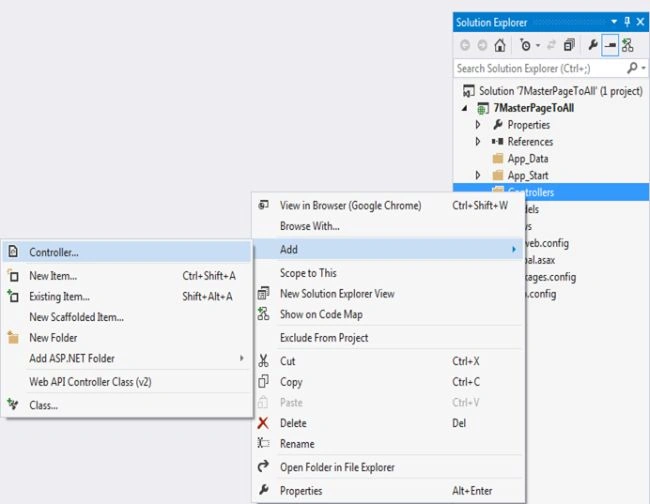The height and width of the screenshot is (504, 650).
Task: Click the search magnifier icon
Action: [x=632, y=68]
